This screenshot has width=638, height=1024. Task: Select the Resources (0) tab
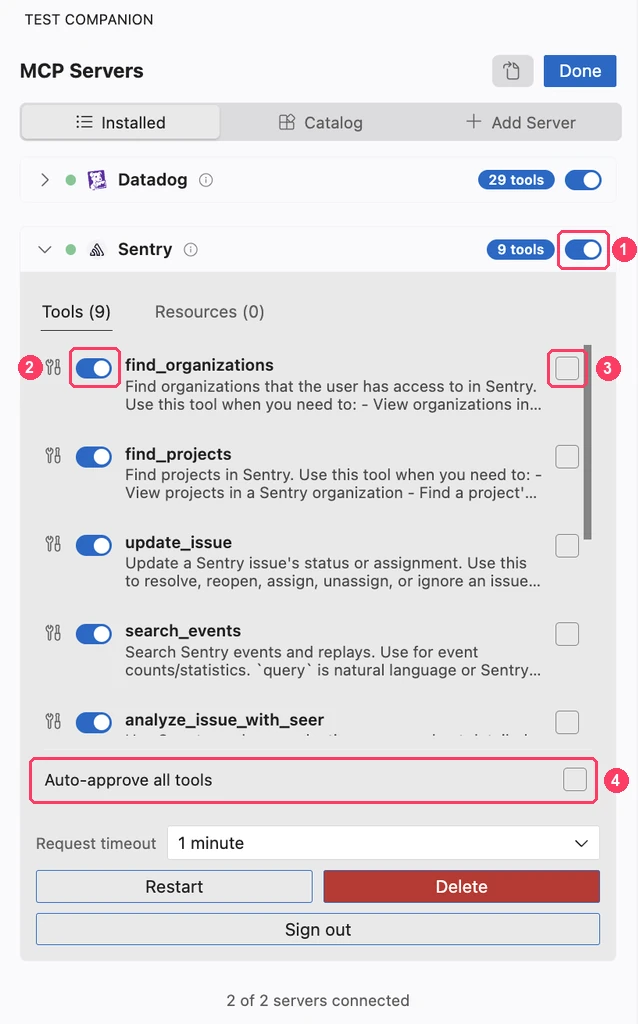tap(210, 312)
